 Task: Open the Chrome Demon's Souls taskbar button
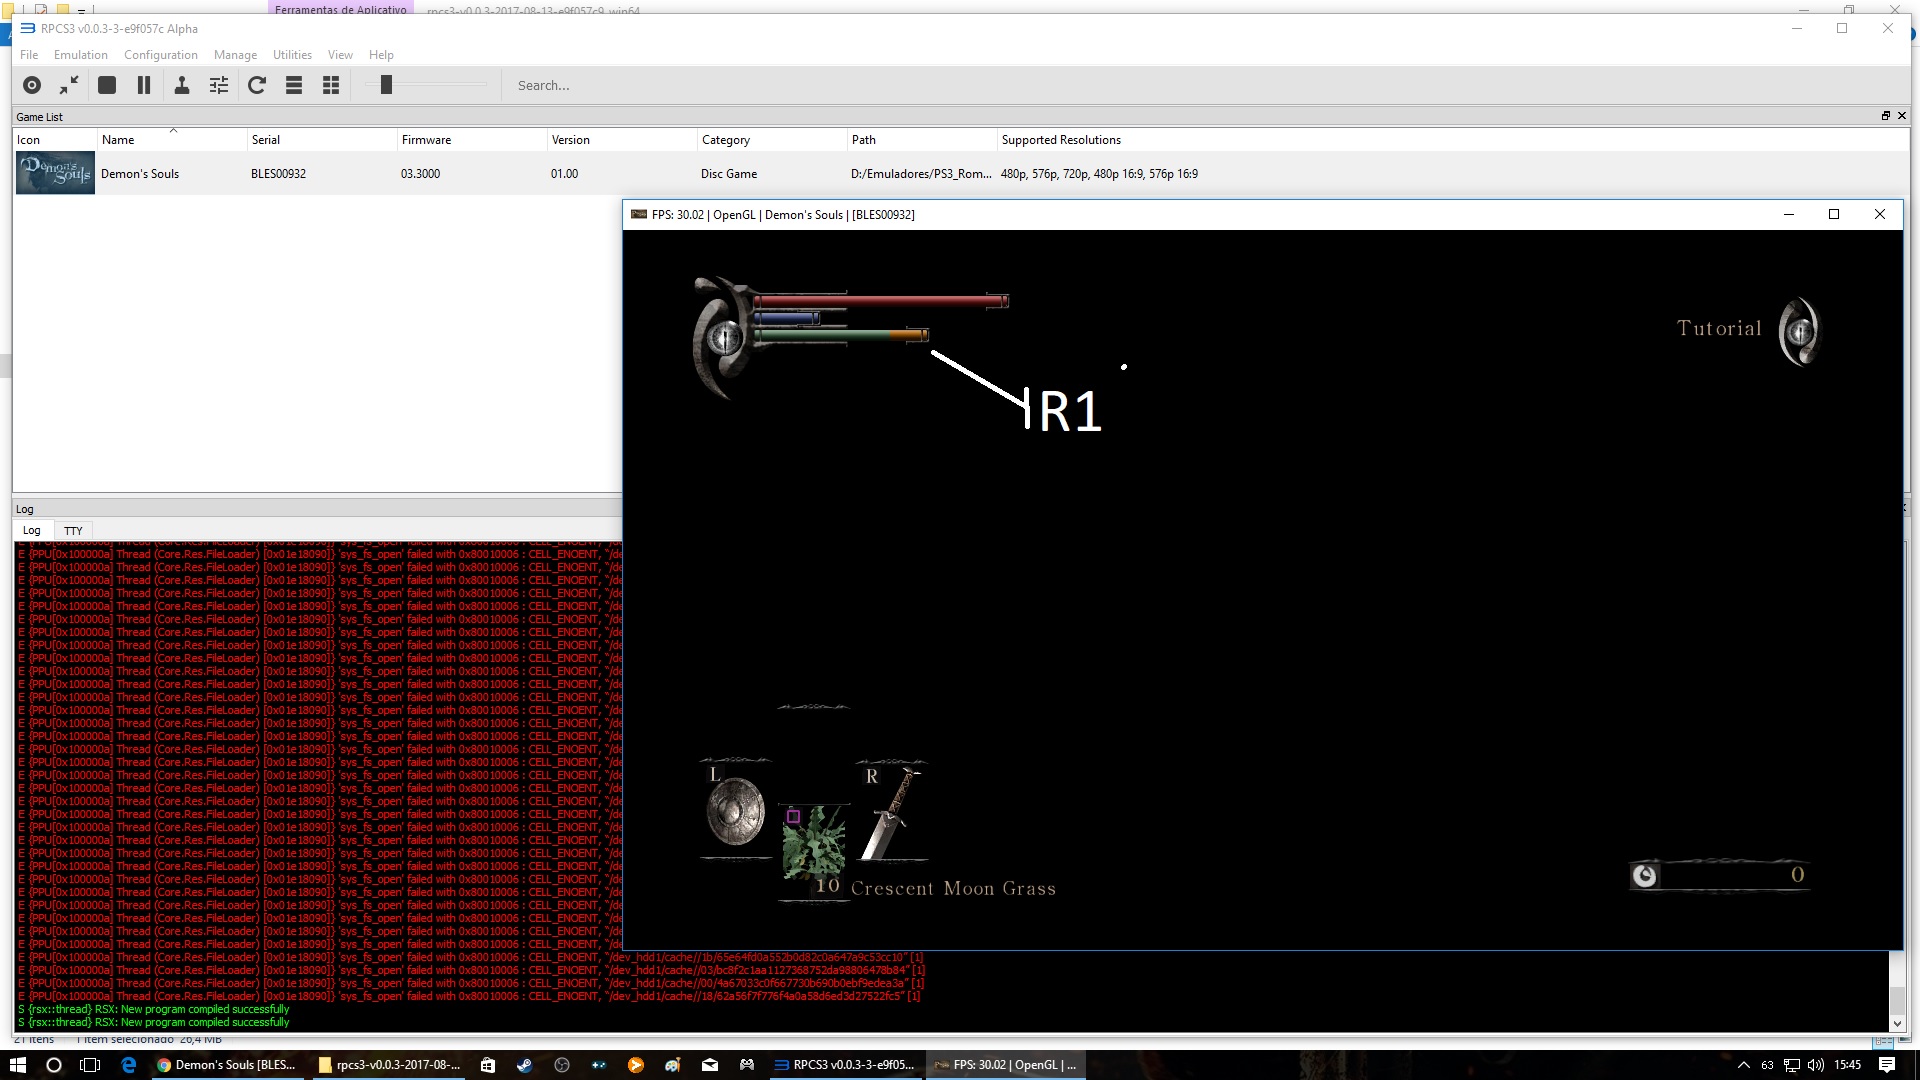(227, 1065)
